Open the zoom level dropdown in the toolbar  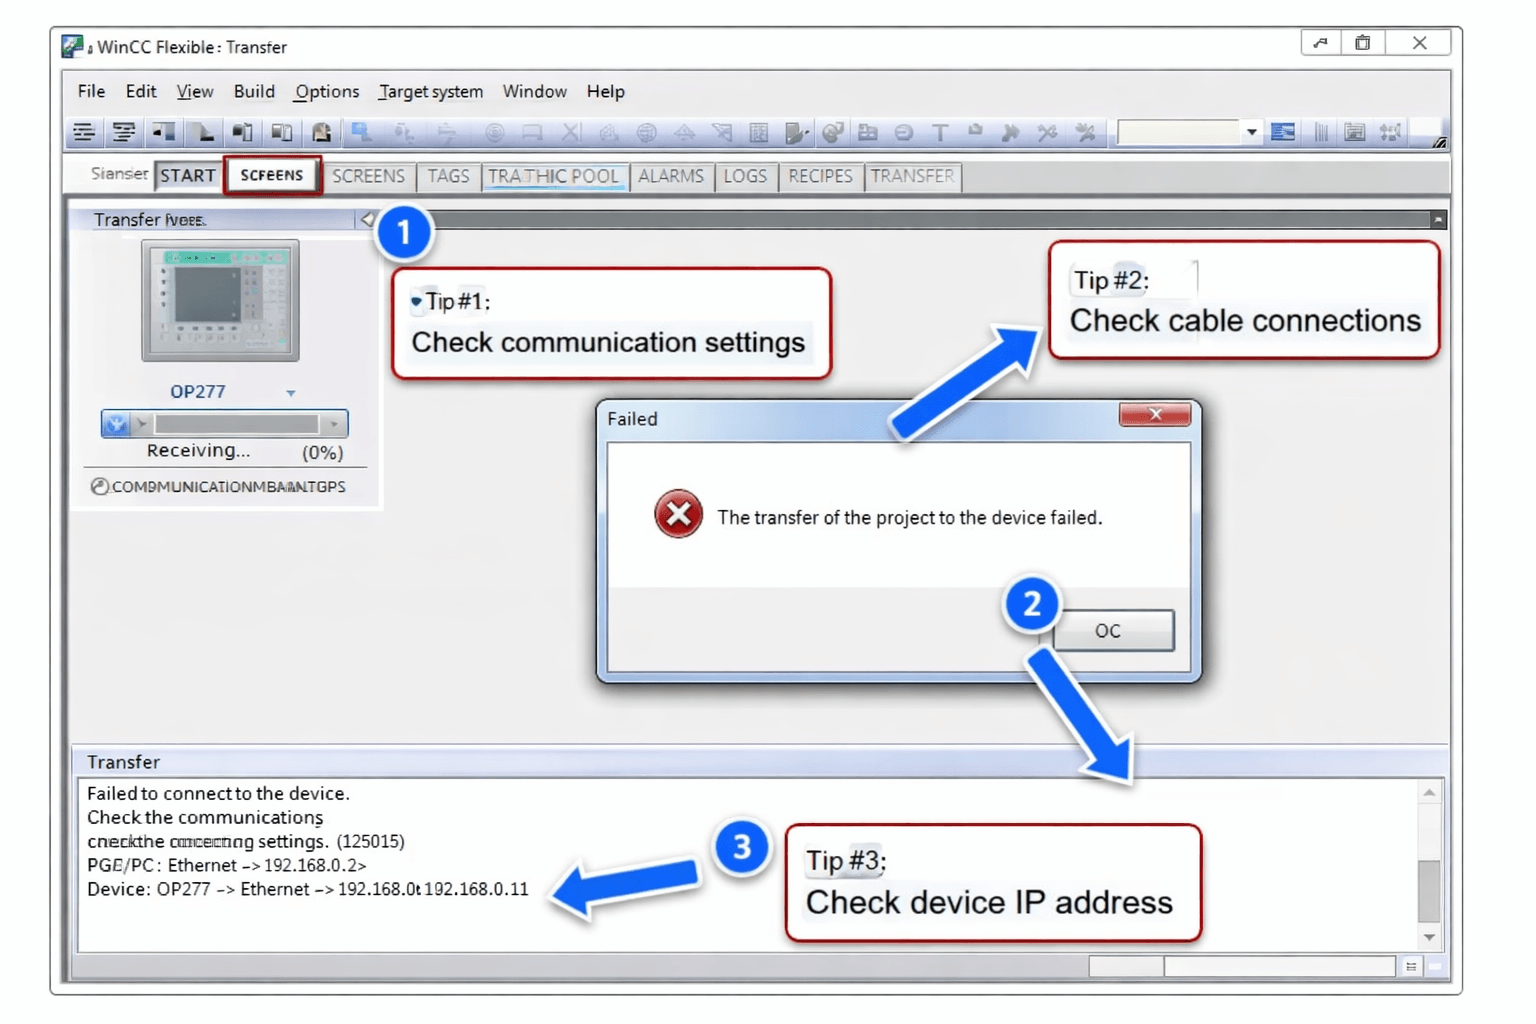pyautogui.click(x=1251, y=131)
